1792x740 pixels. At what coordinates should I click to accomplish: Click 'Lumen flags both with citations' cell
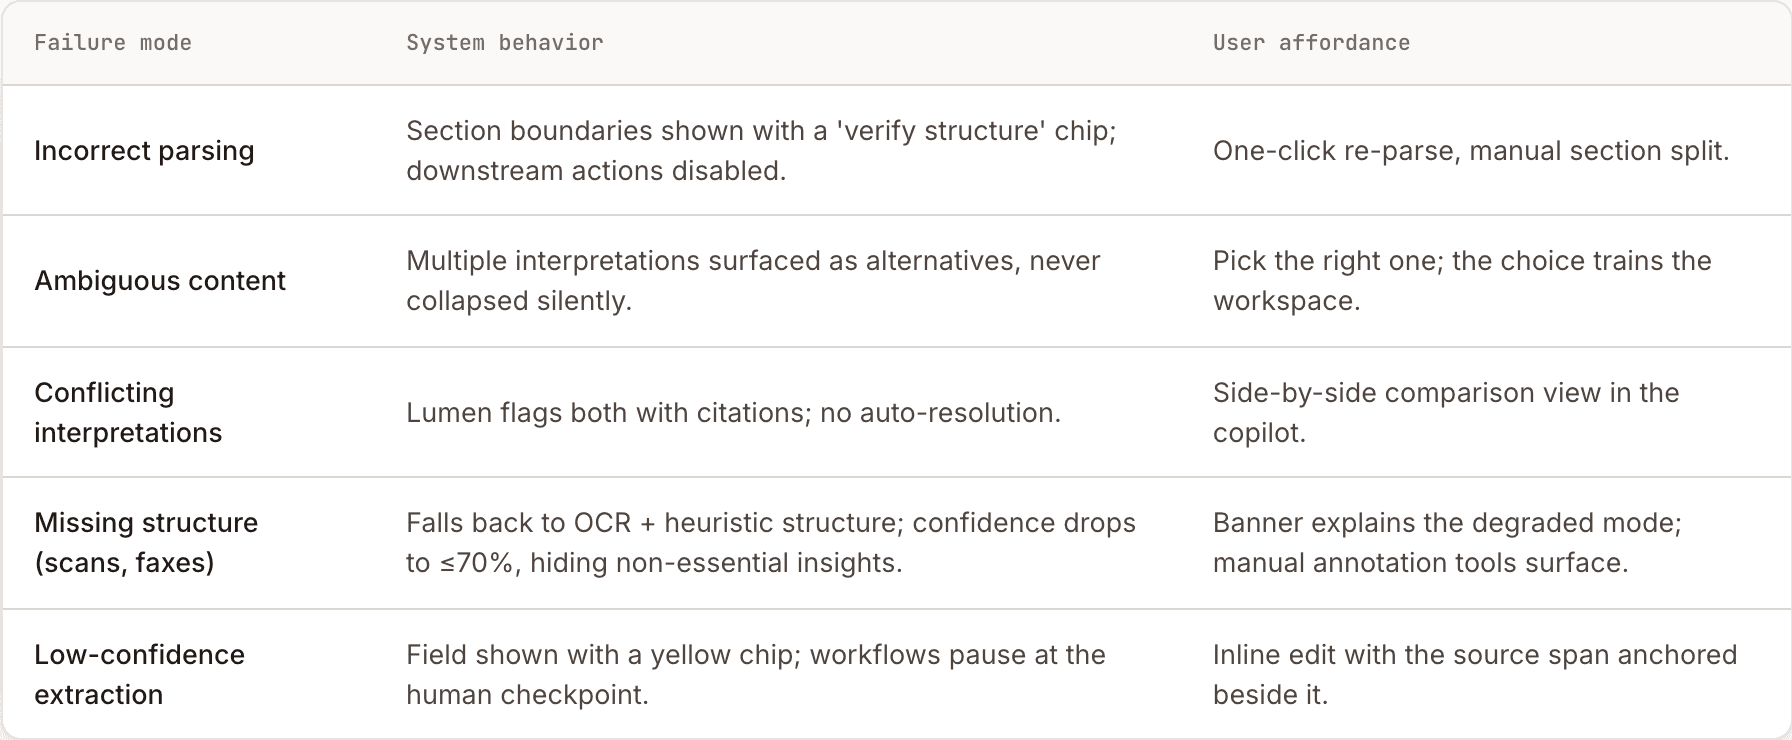pyautogui.click(x=733, y=413)
